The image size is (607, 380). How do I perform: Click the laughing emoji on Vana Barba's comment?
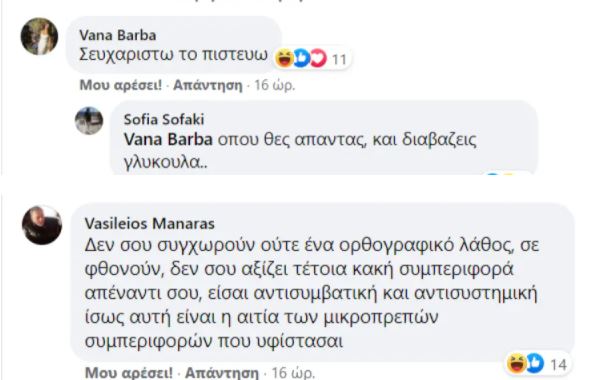[284, 58]
